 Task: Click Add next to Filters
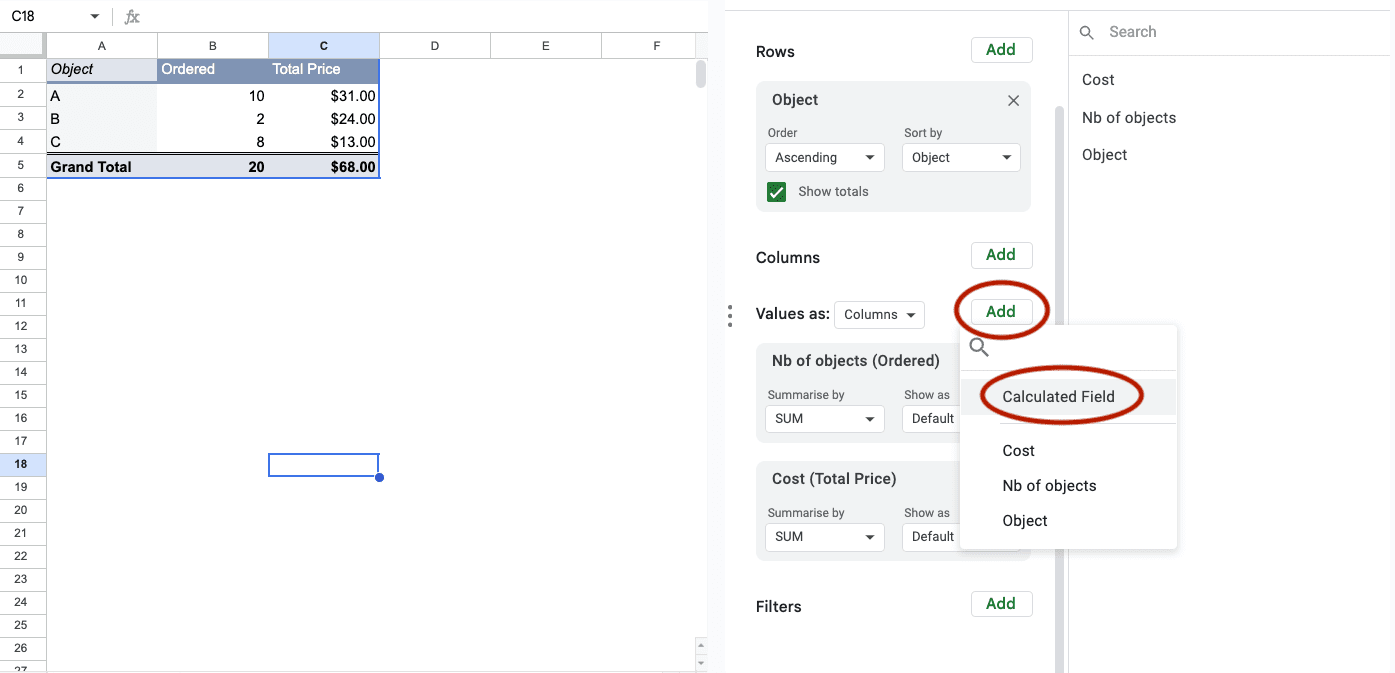coord(1001,603)
